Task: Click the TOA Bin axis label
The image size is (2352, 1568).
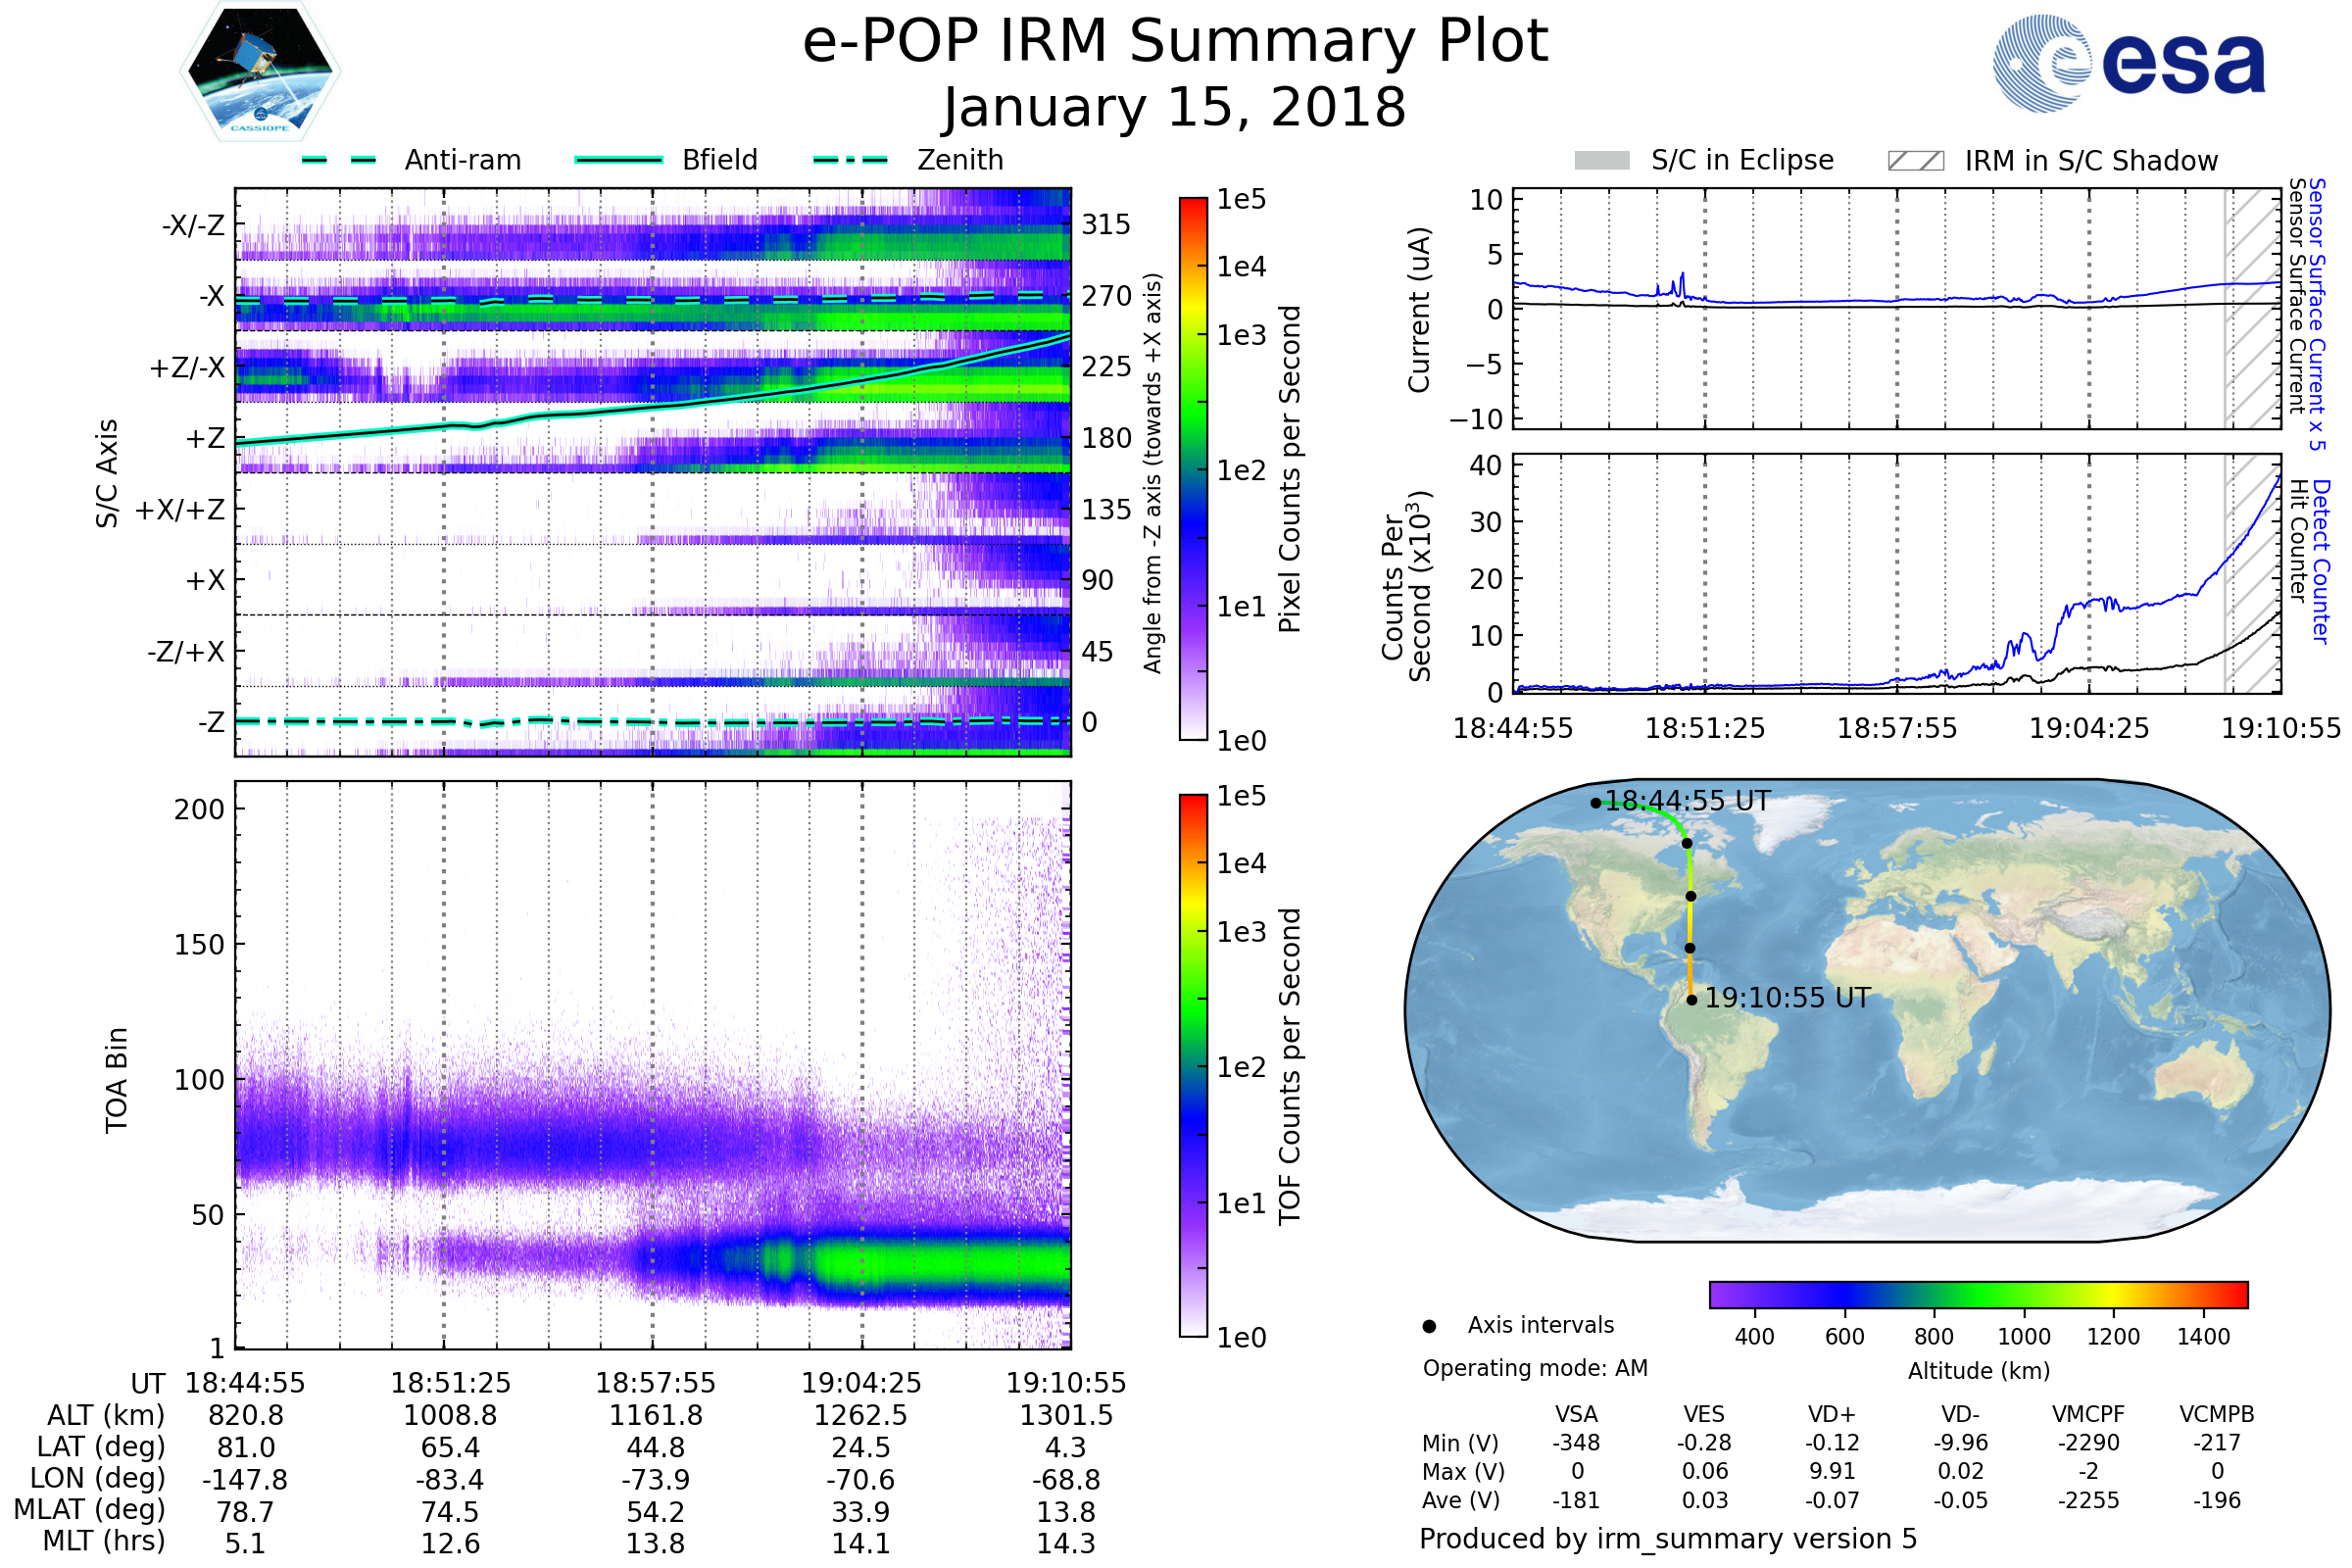Action: coord(117,1080)
